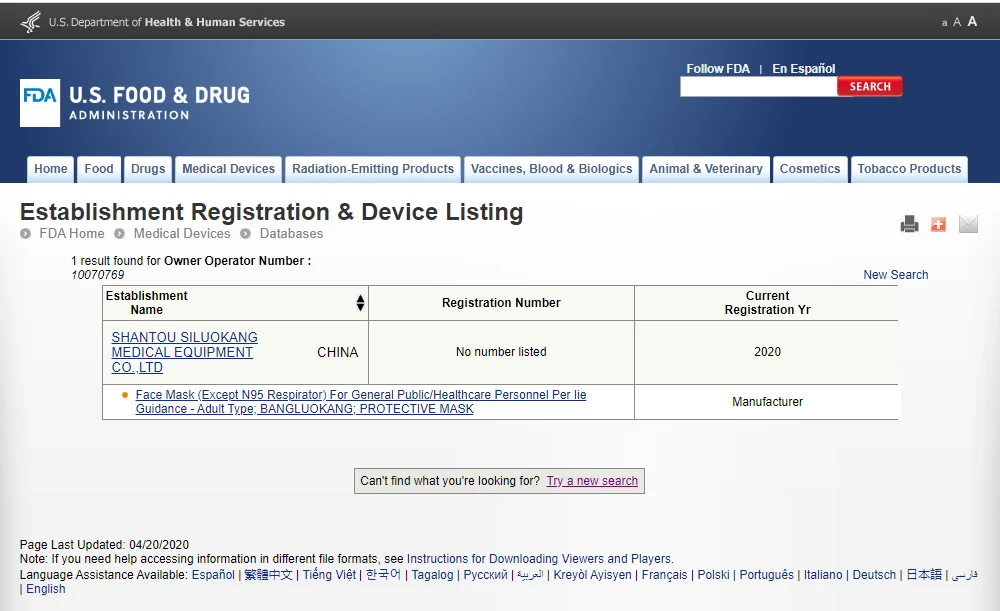1000x611 pixels.
Task: Open Follow FDA link
Action: pos(718,68)
